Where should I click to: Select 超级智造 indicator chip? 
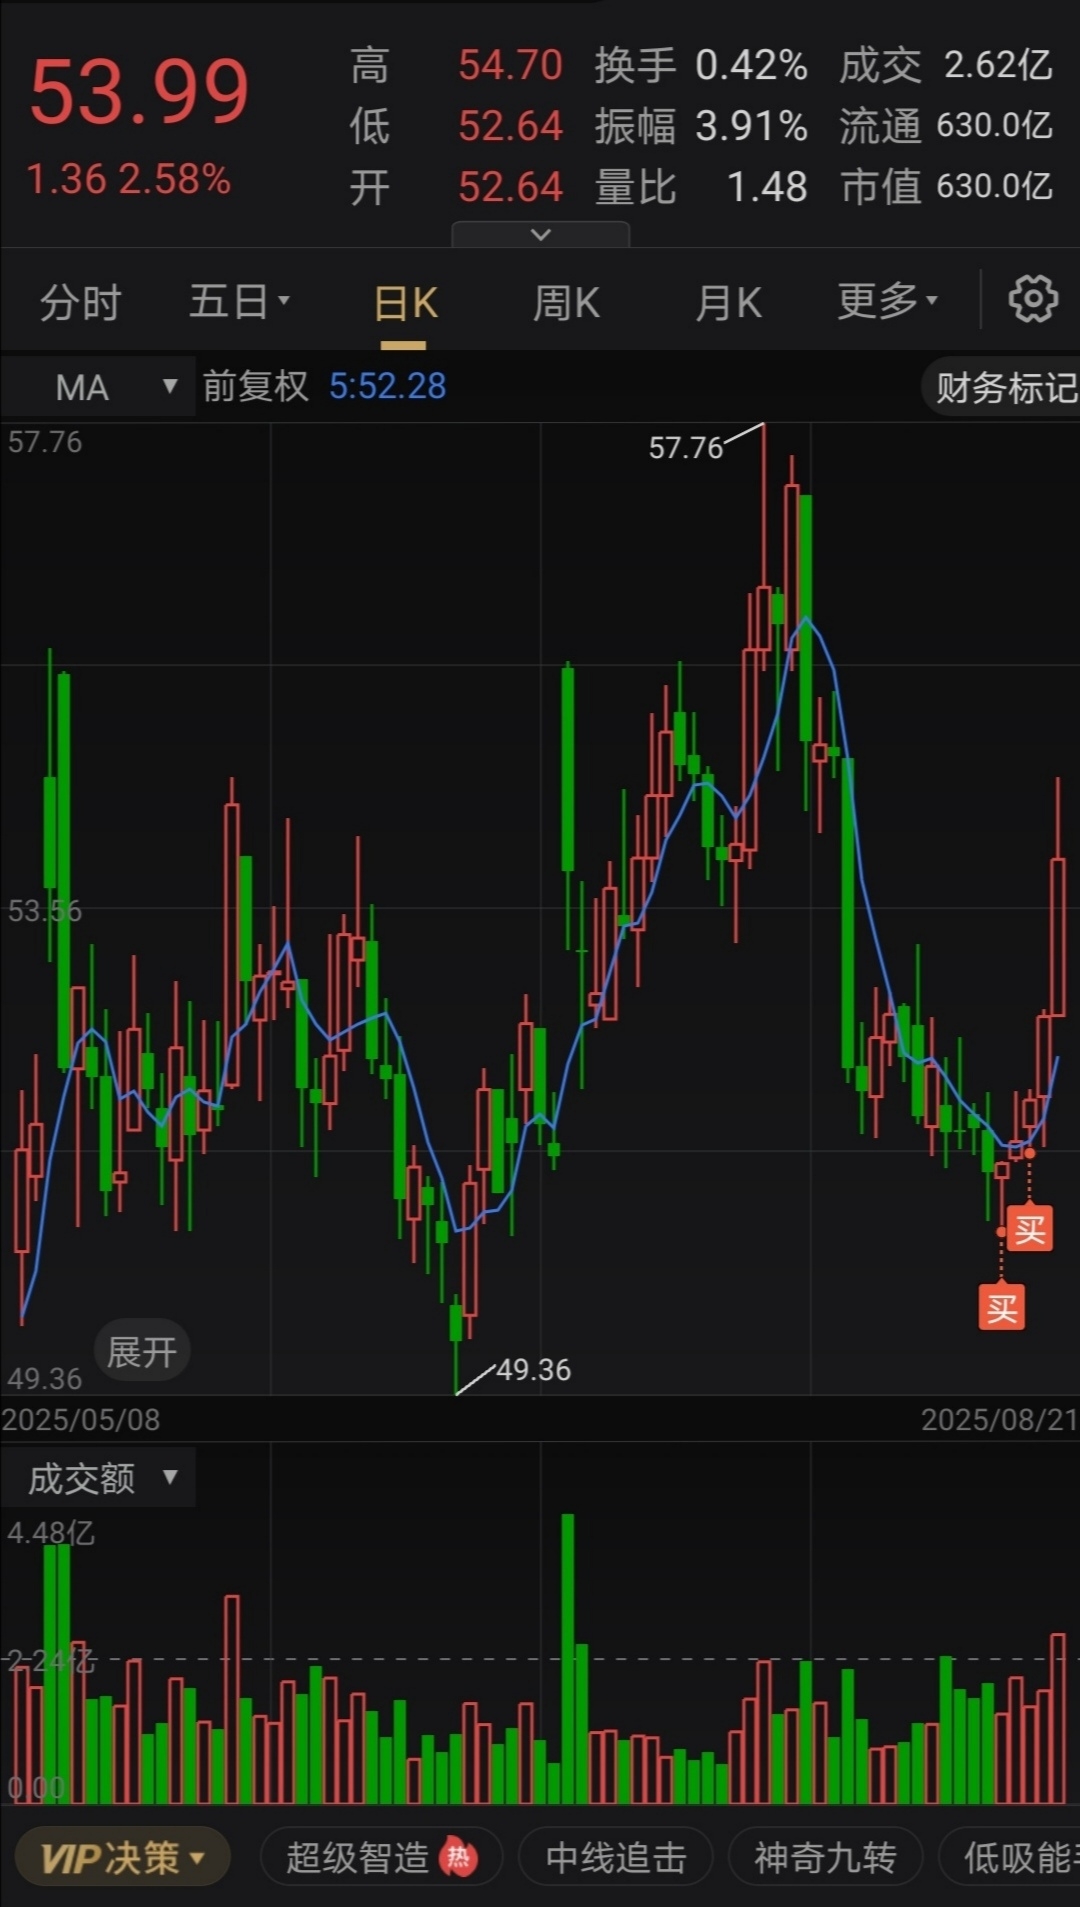pos(381,1858)
